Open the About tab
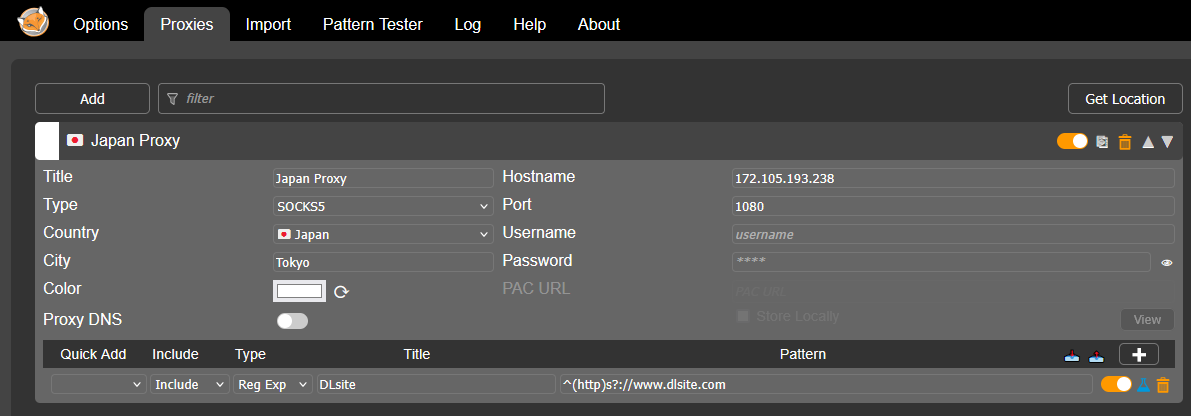Viewport: 1191px width, 416px height. click(599, 24)
